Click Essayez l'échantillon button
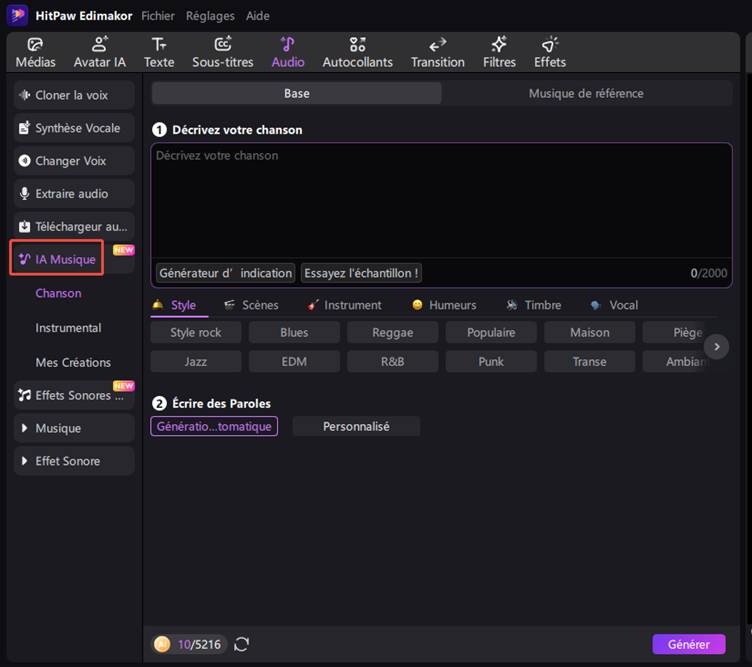 [361, 273]
